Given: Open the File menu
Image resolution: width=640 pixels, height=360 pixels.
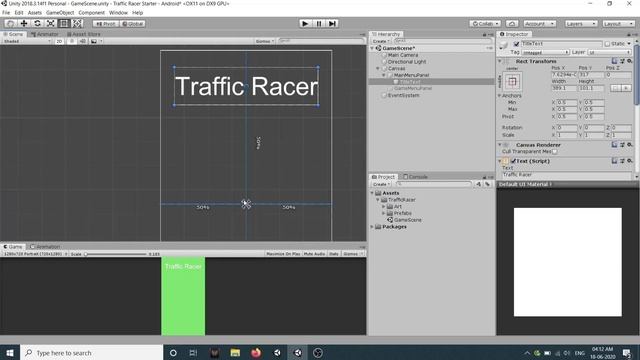Looking at the screenshot, I should pos(6,13).
